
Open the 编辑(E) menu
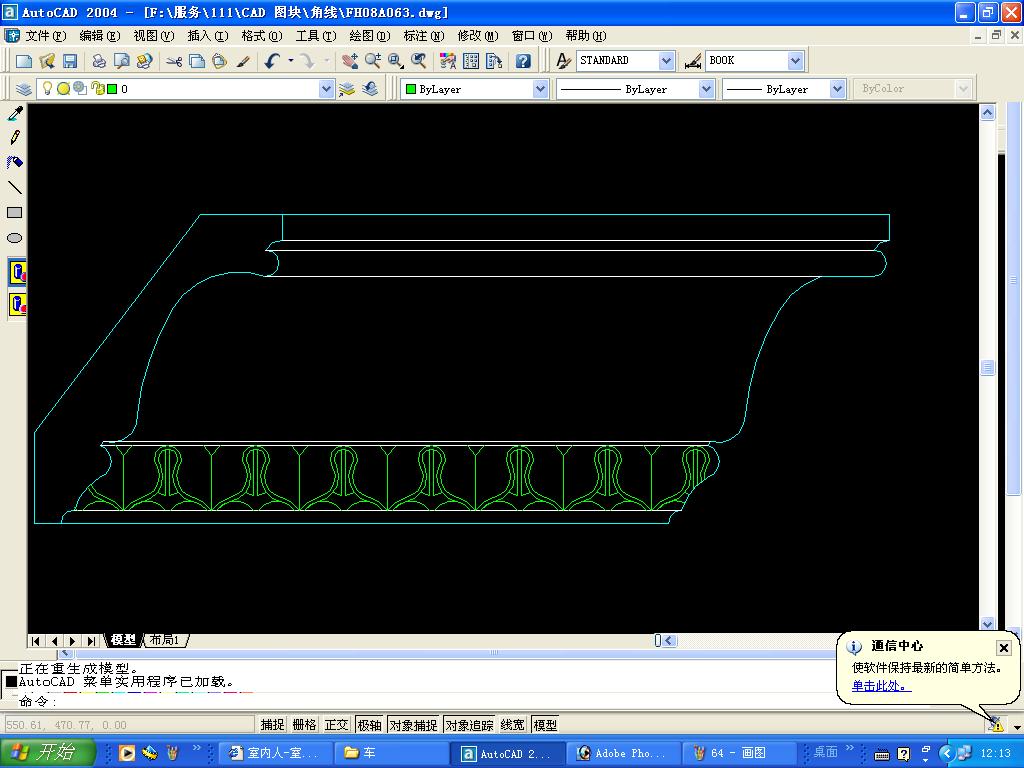[99, 36]
